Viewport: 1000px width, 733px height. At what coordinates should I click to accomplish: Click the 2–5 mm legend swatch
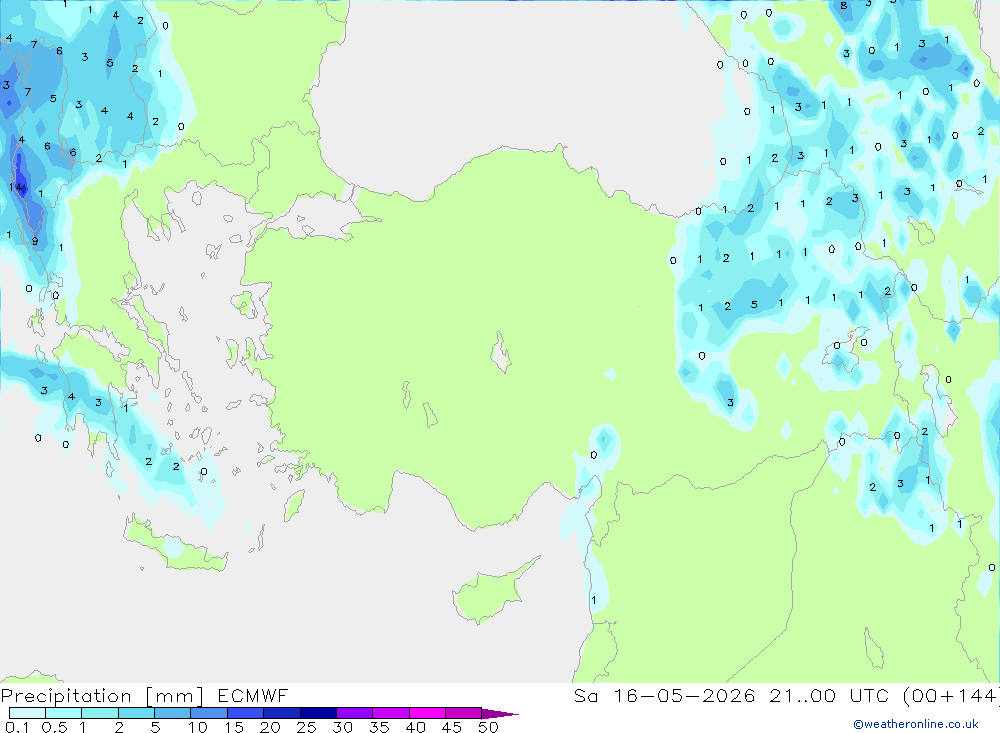pos(136,713)
